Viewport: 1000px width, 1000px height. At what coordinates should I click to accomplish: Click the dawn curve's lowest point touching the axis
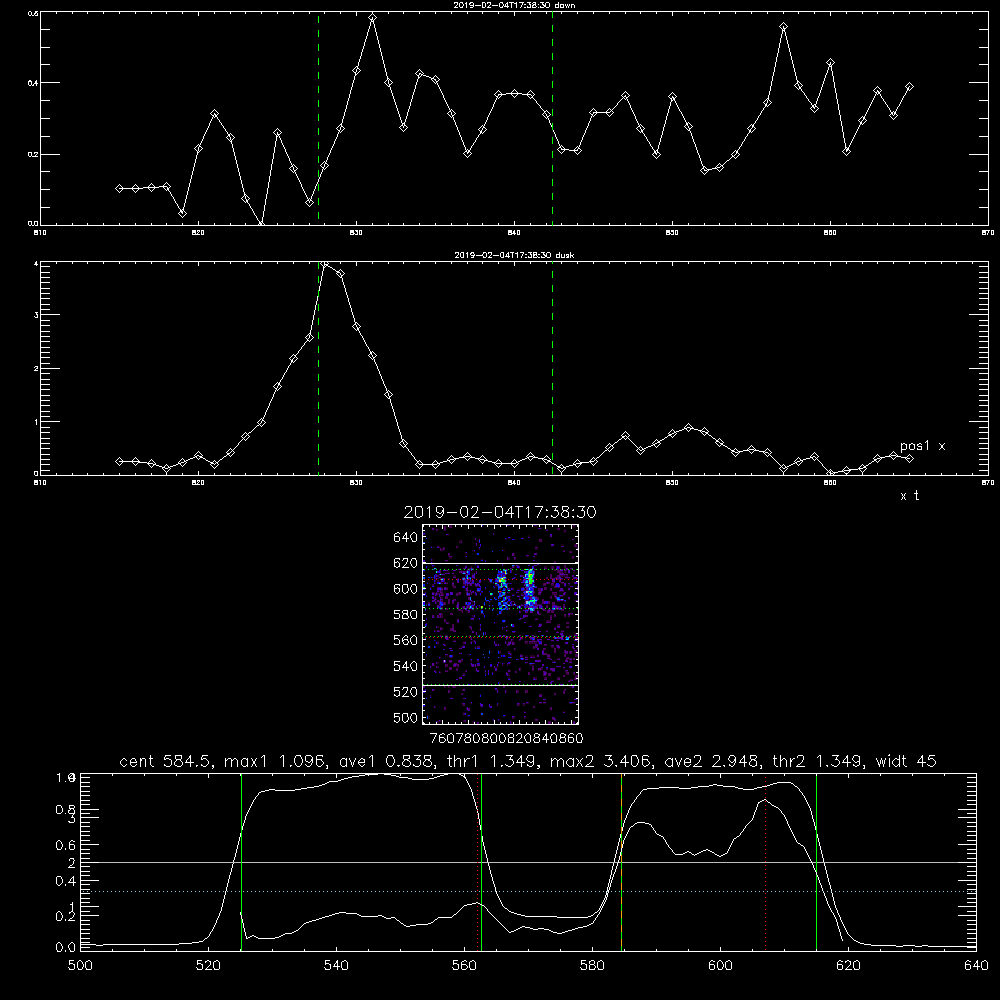pos(261,223)
